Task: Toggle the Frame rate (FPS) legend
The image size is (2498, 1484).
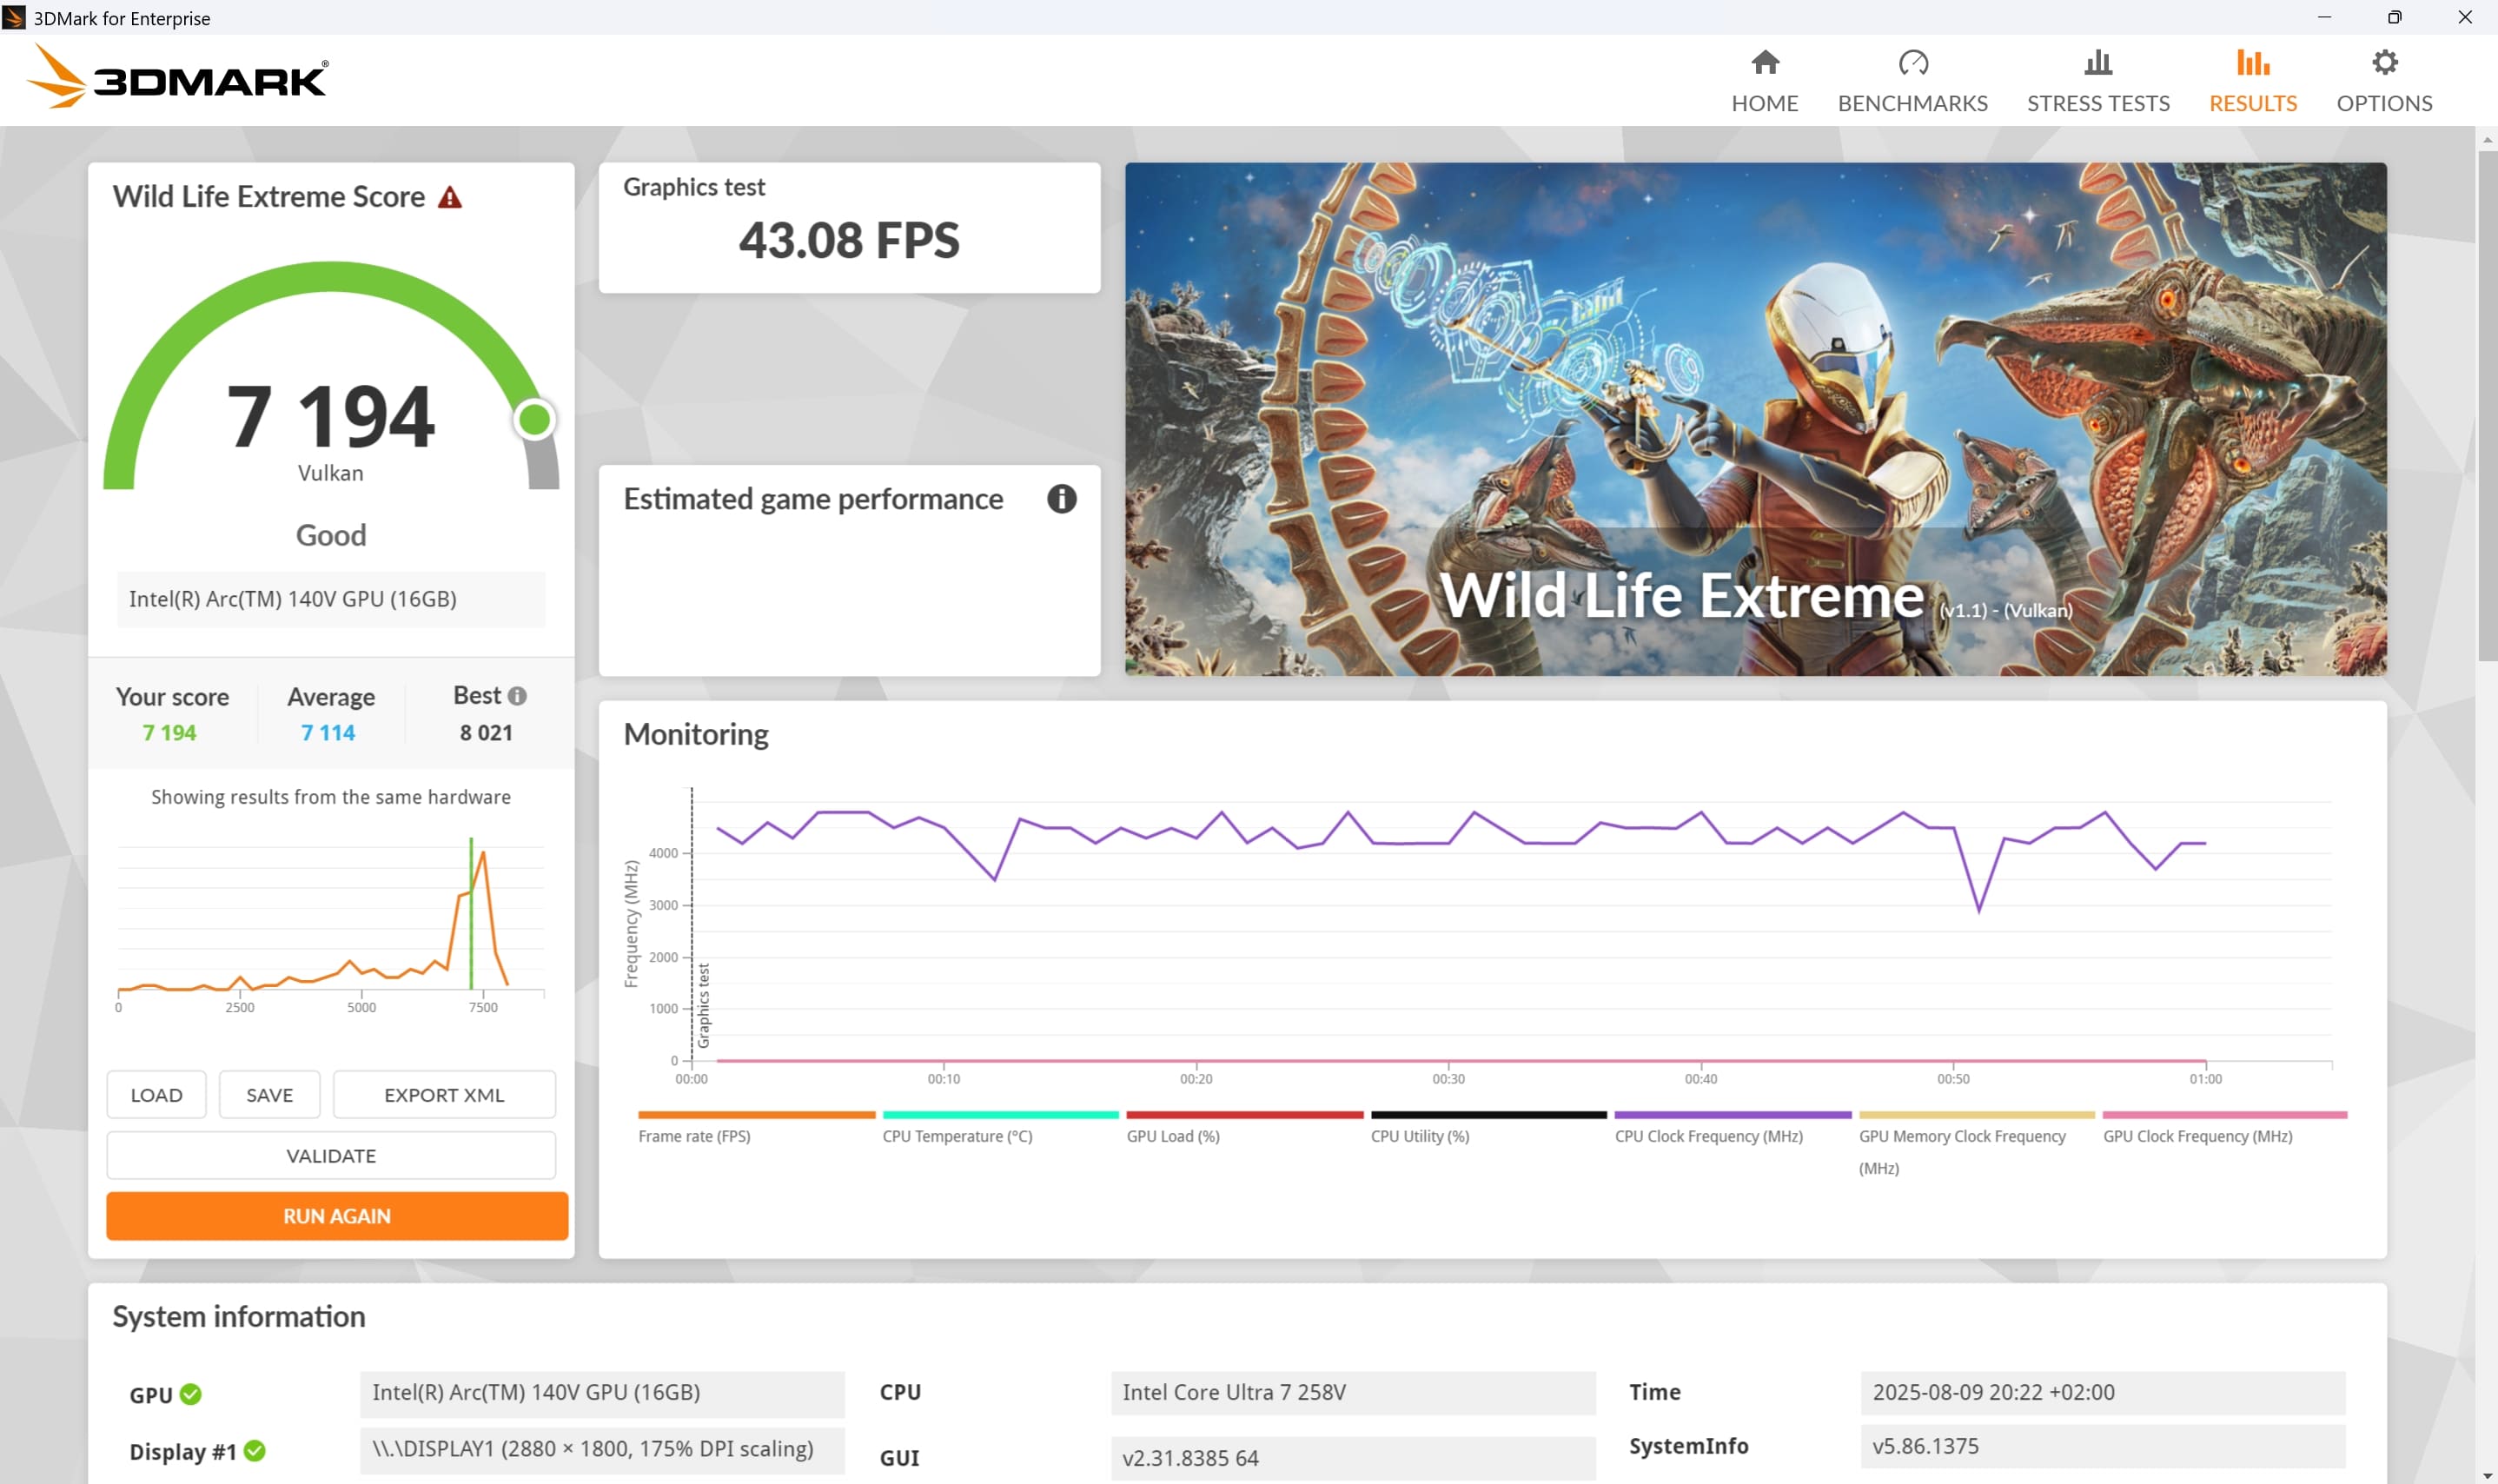Action: (x=756, y=1127)
